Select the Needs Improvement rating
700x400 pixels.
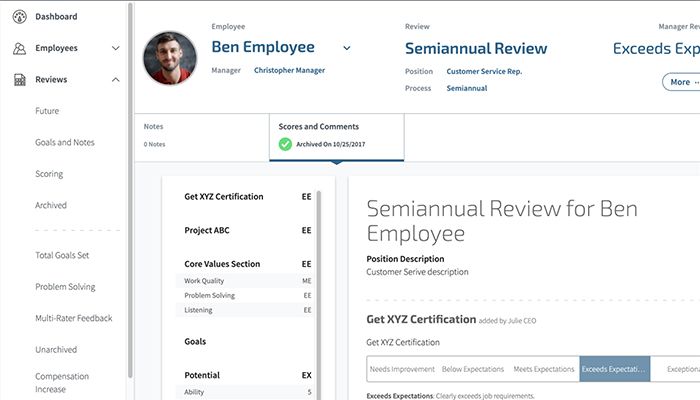click(x=400, y=369)
